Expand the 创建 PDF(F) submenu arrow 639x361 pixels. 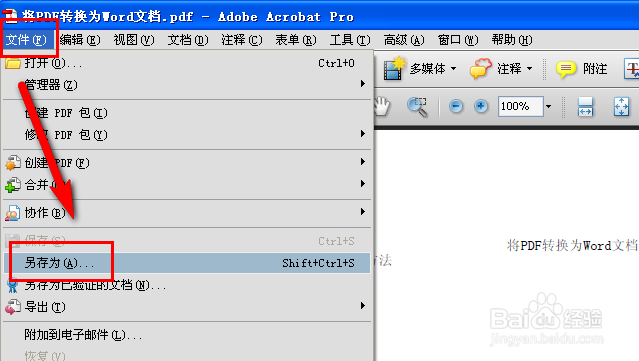click(362, 162)
